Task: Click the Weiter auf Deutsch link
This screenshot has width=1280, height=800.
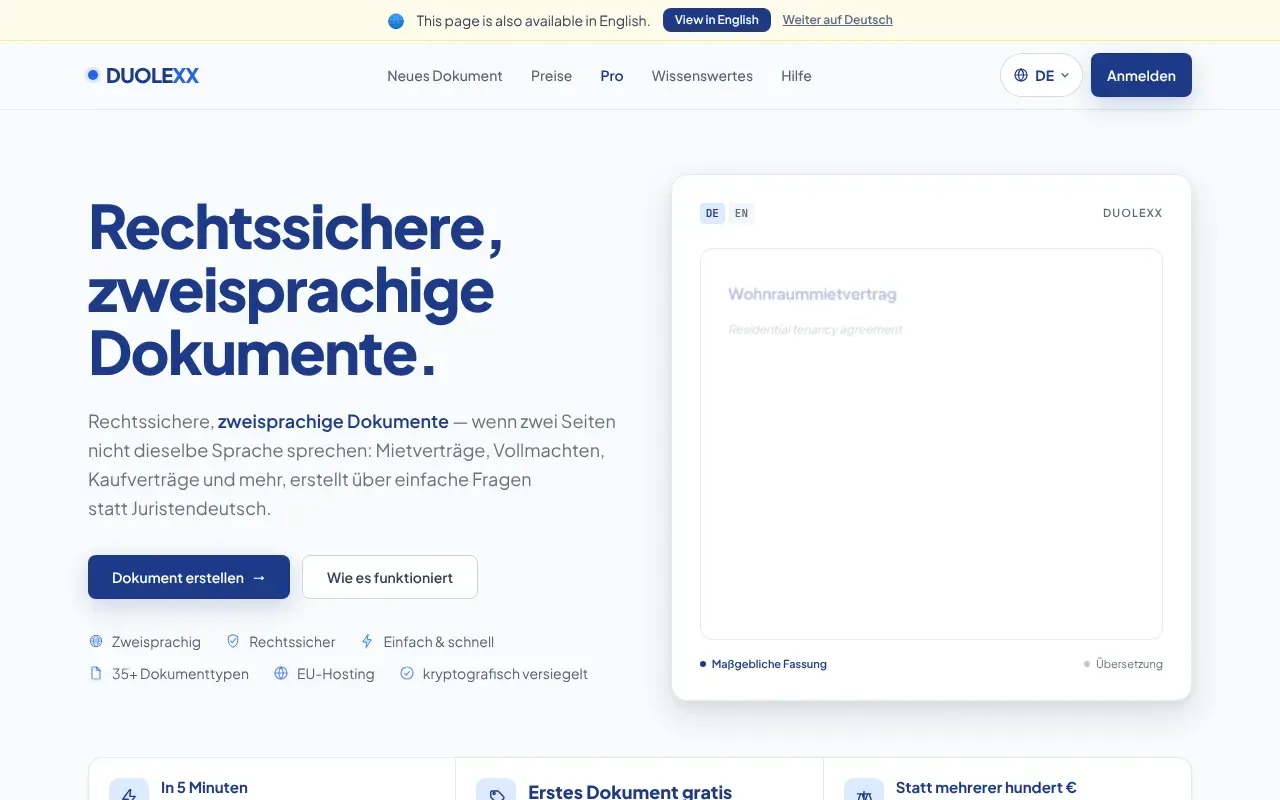Action: tap(838, 20)
